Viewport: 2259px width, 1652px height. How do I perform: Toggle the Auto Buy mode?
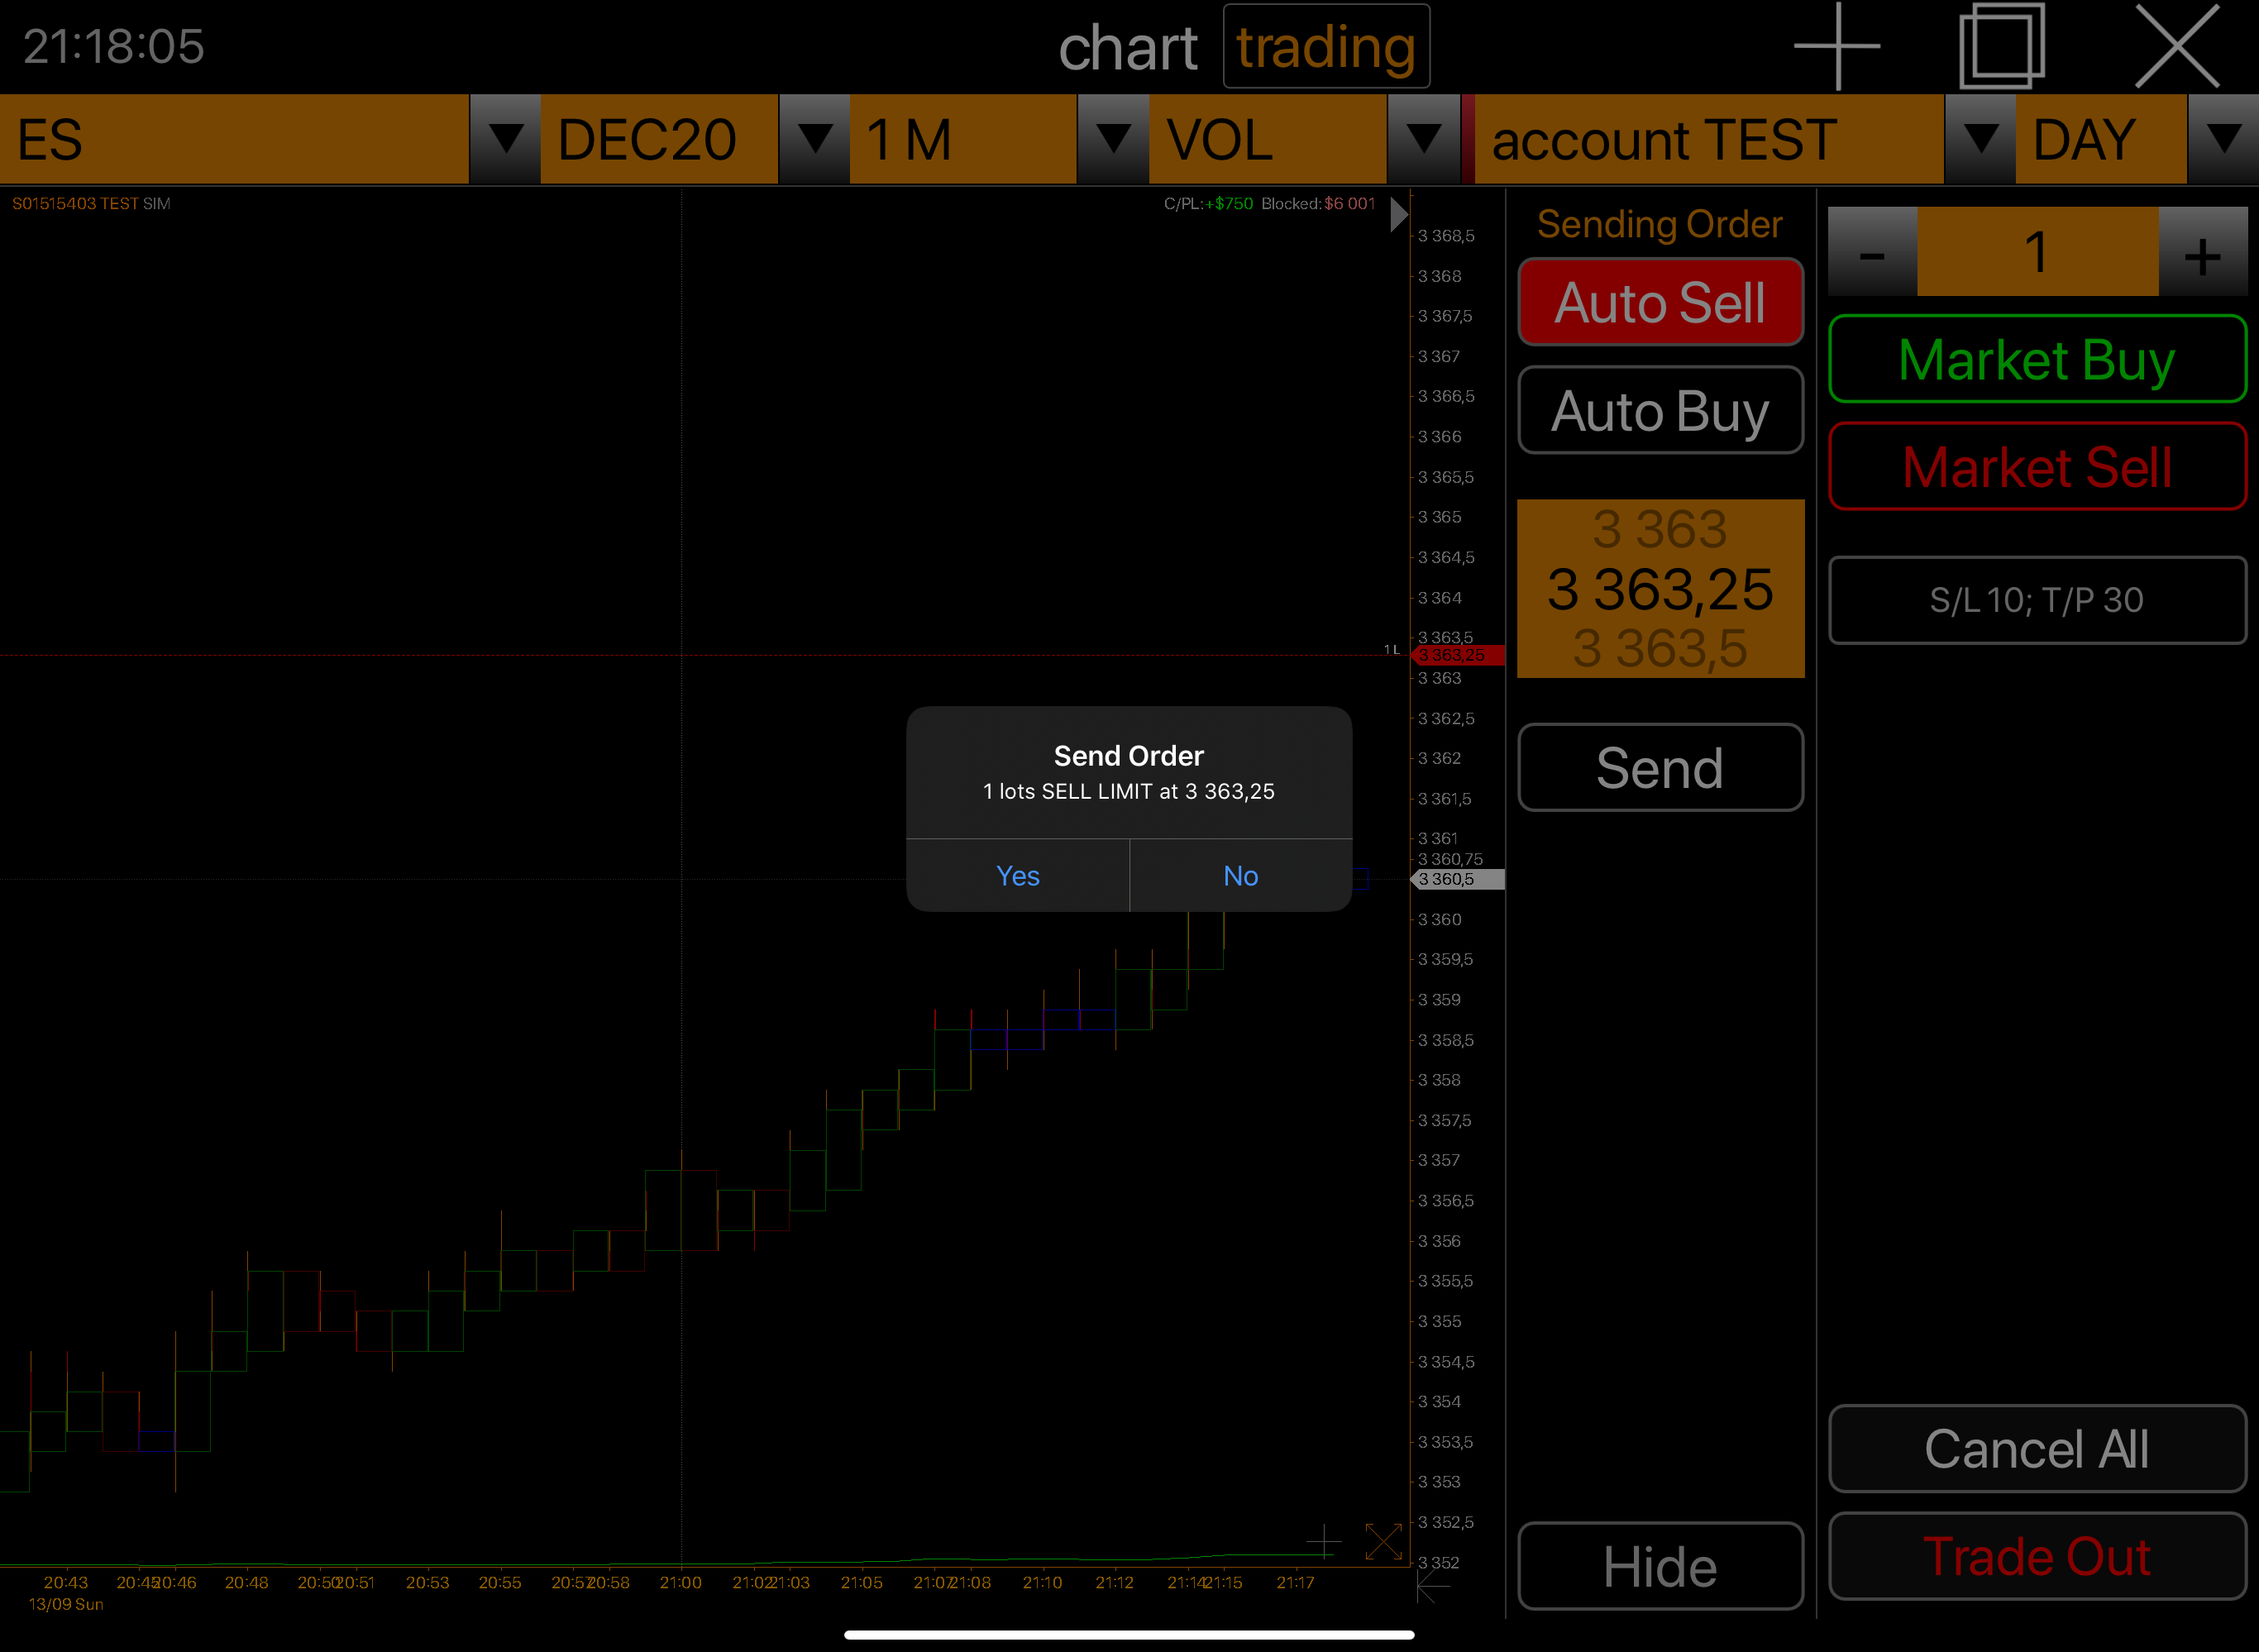1659,410
